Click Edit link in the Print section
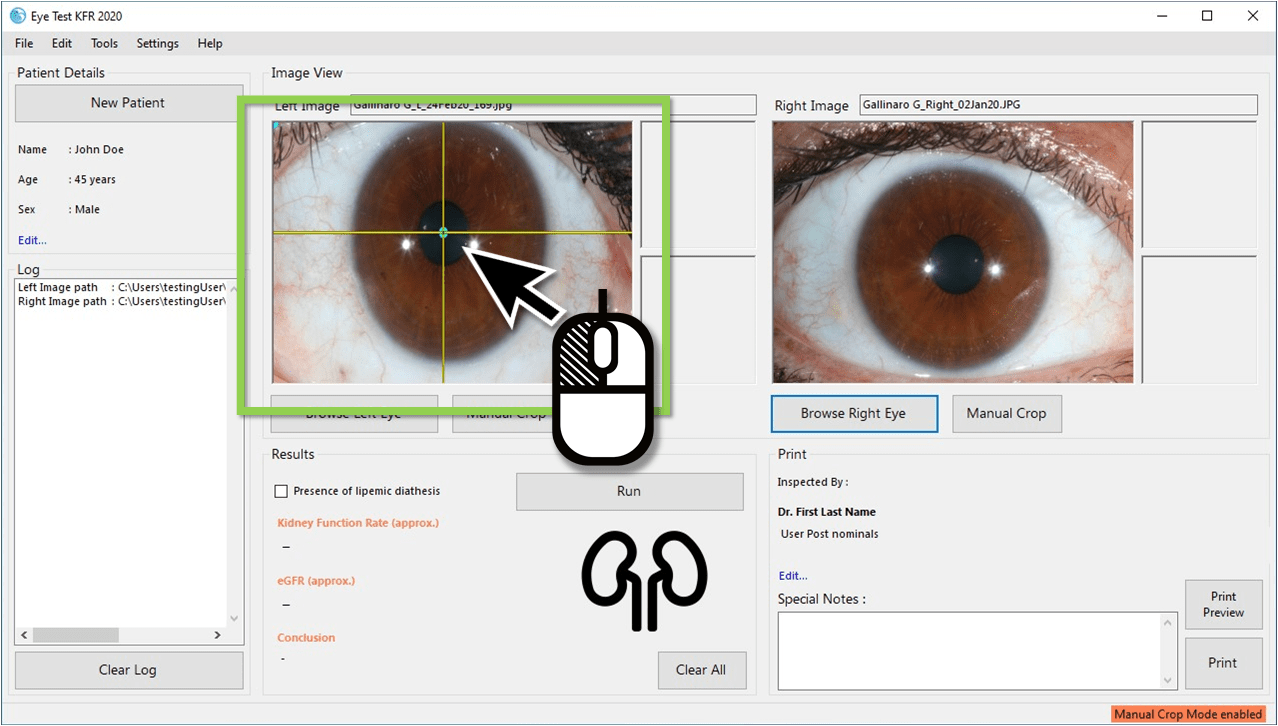 793,576
